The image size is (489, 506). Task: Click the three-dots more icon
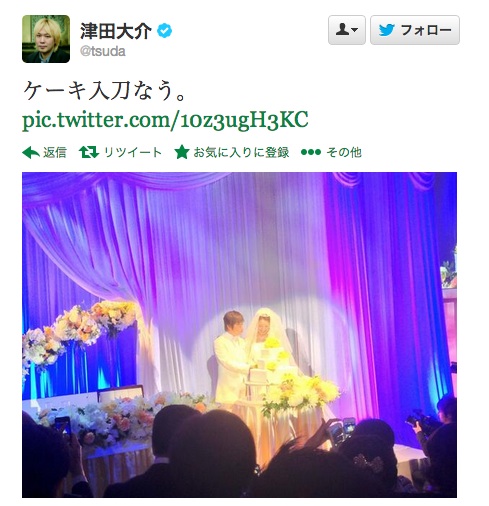(310, 152)
